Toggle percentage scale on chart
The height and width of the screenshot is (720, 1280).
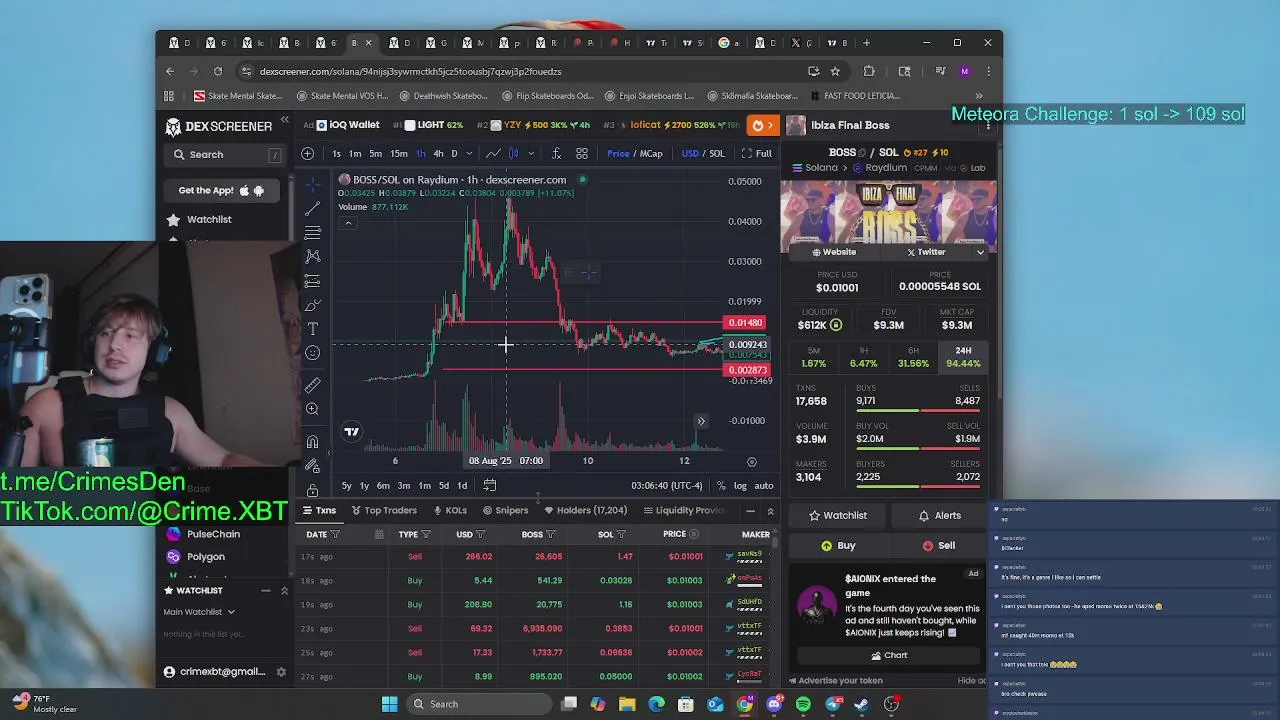(721, 485)
